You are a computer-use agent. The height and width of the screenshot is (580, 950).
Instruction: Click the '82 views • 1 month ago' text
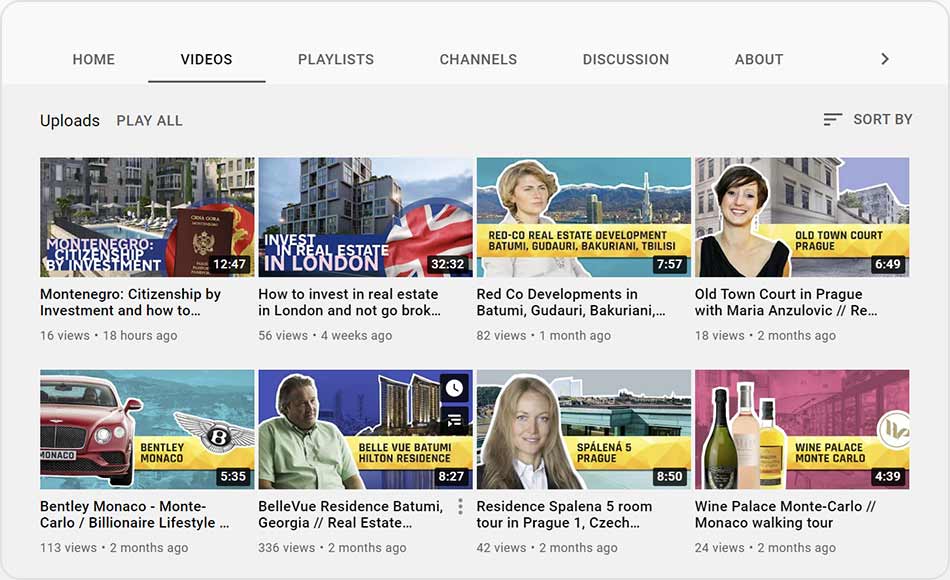(x=543, y=335)
